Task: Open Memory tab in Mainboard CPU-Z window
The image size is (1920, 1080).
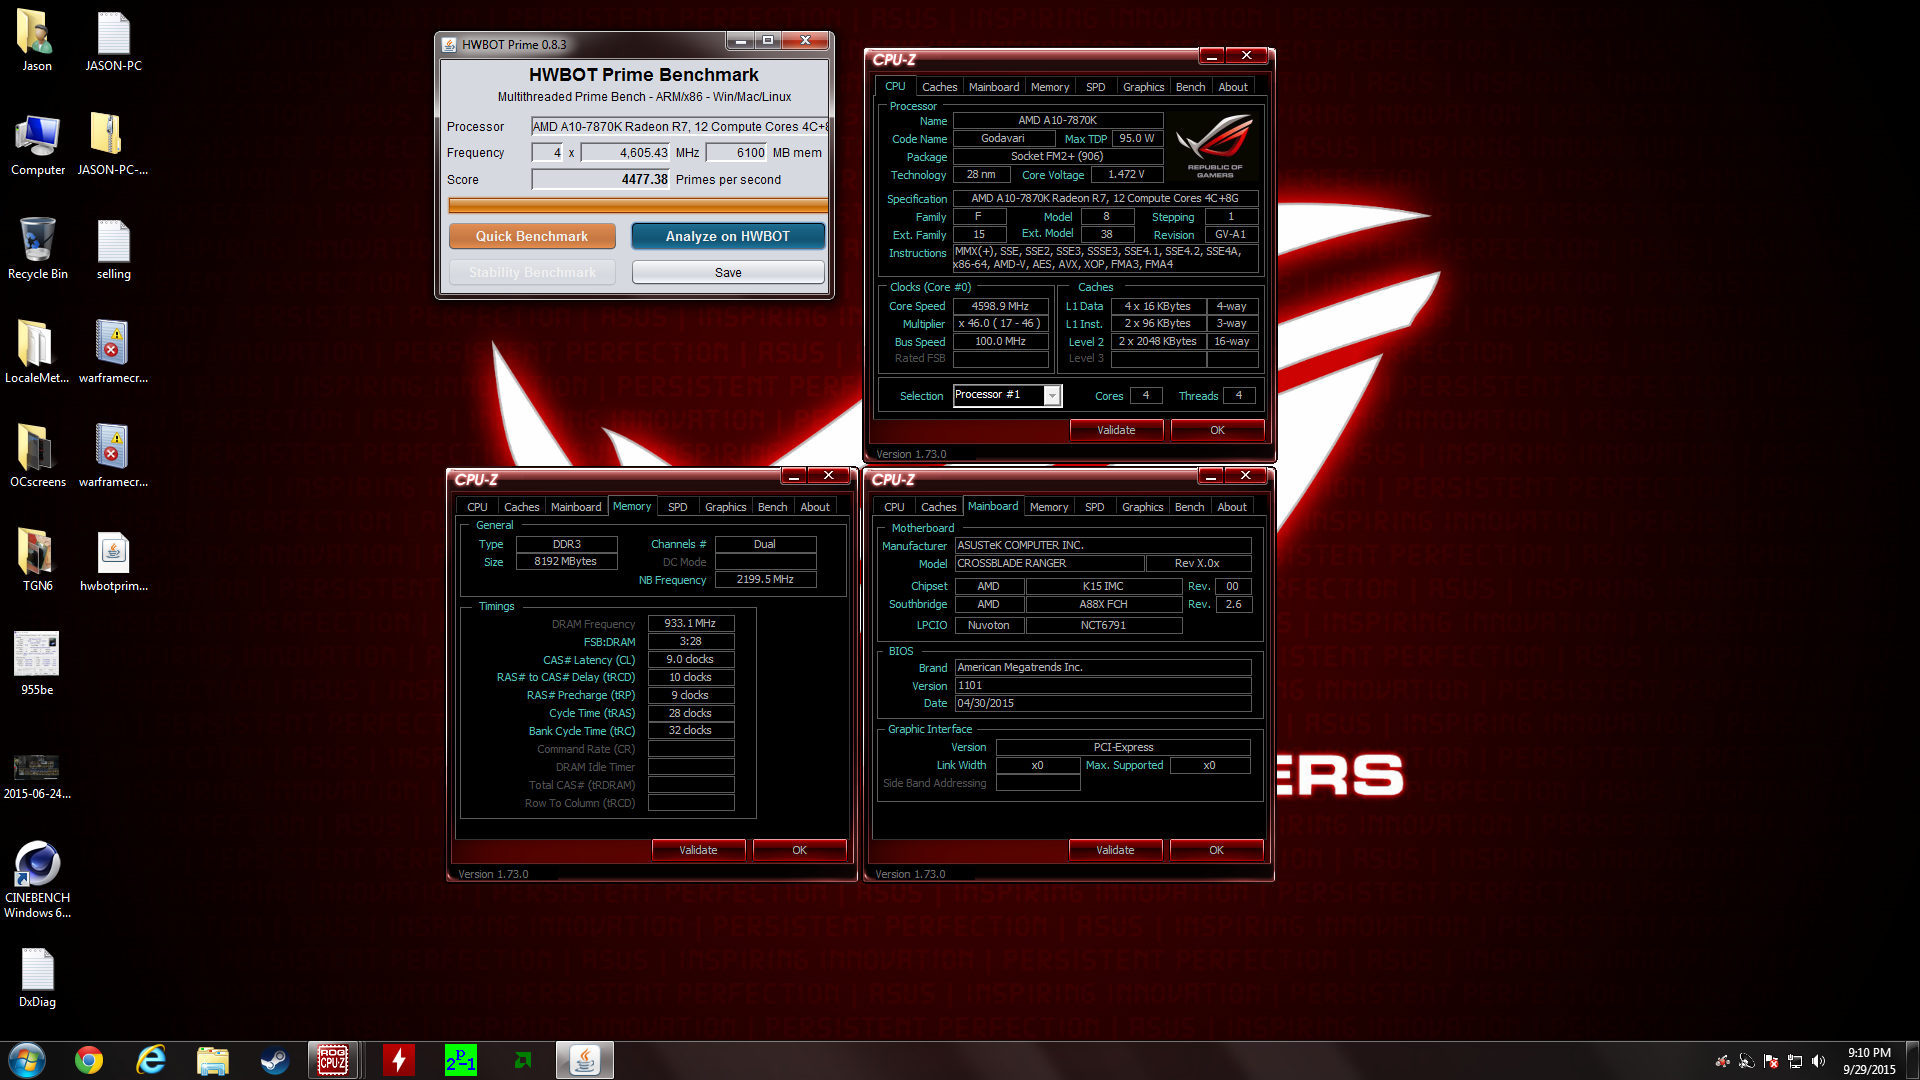Action: point(1049,507)
